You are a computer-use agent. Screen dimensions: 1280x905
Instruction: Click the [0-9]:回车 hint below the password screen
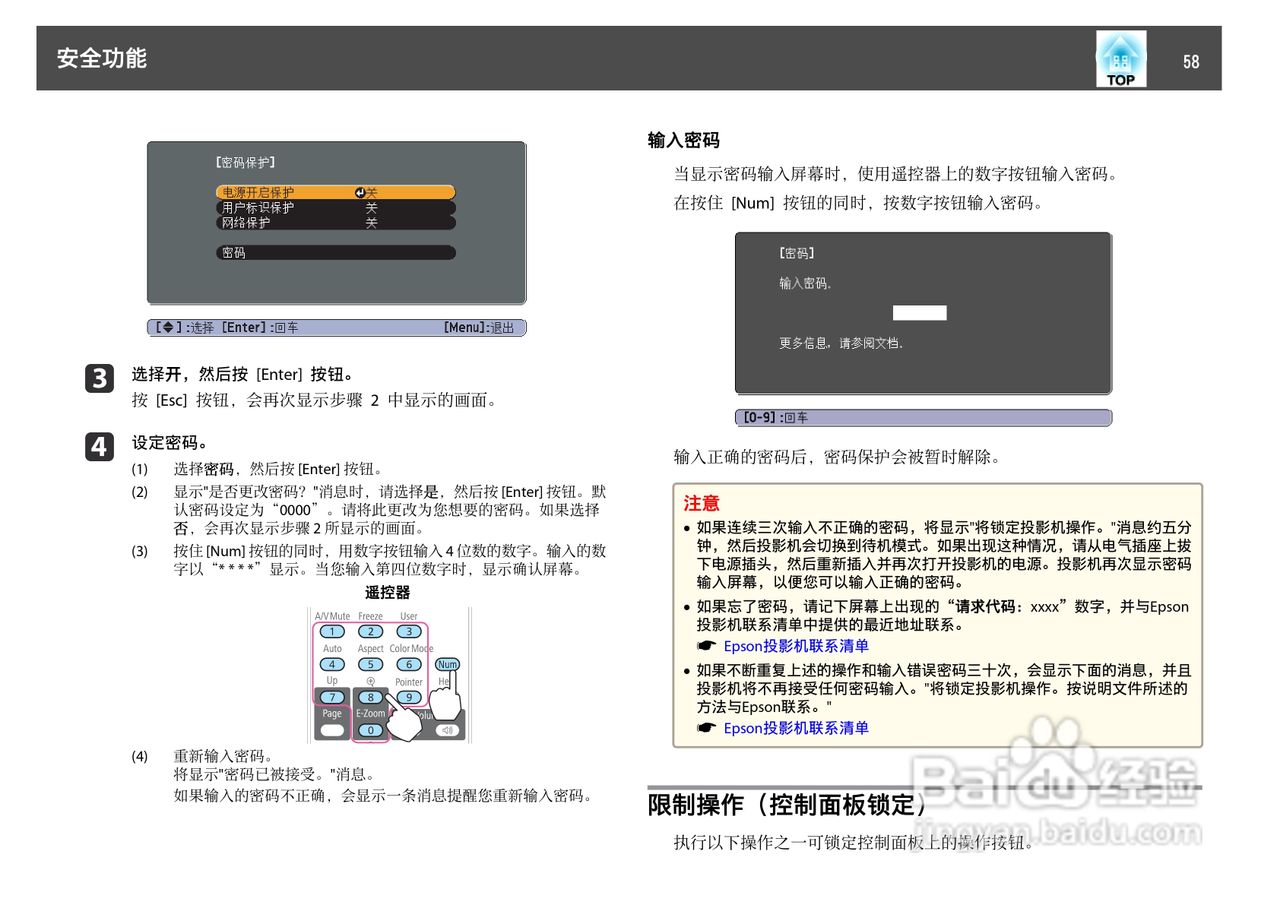(775, 418)
